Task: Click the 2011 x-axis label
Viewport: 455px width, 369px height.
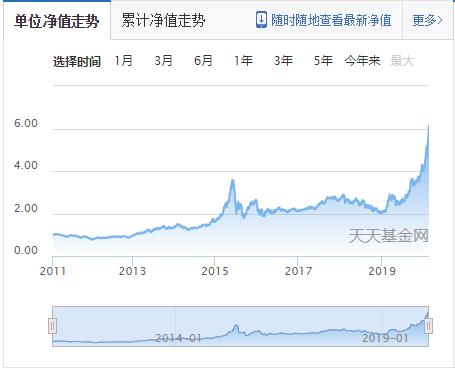Action: click(53, 271)
